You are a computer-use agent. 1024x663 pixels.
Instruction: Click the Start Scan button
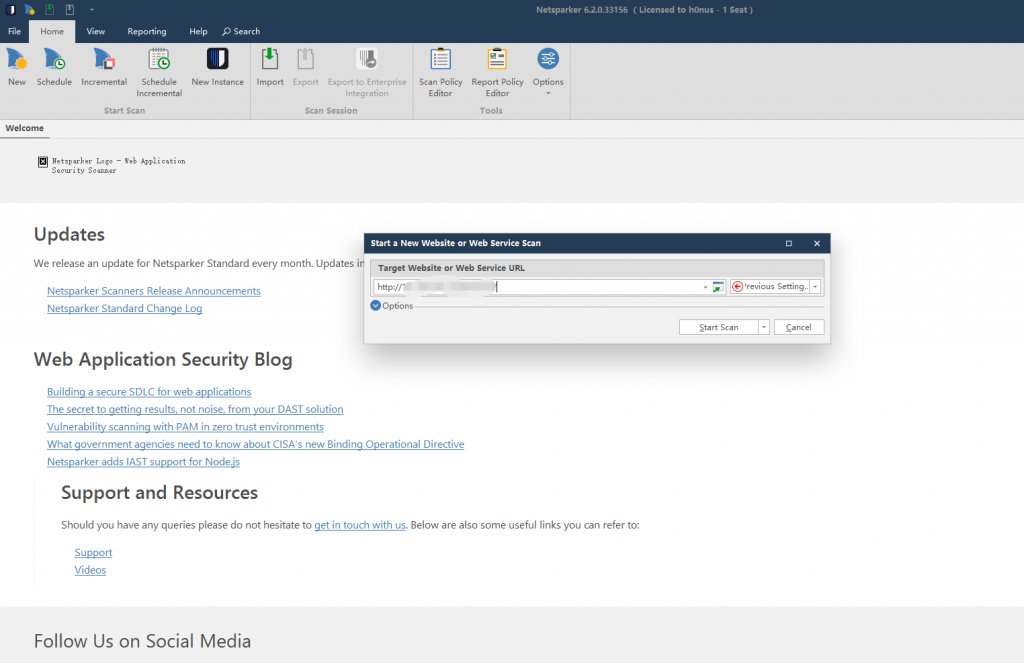coord(718,327)
